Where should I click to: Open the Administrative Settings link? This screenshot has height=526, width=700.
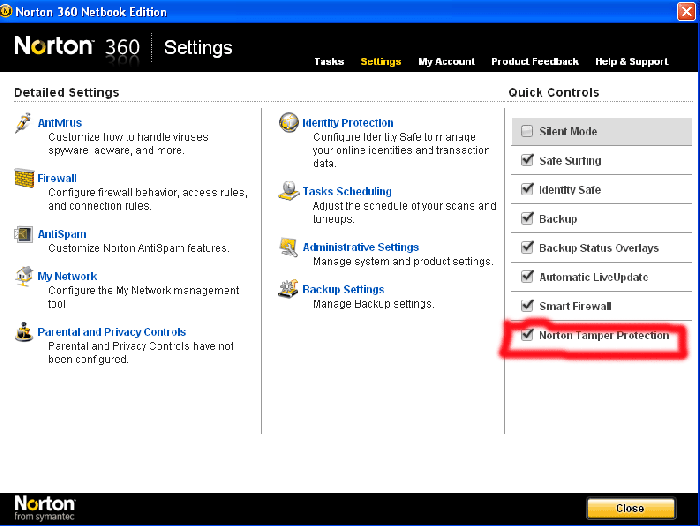[x=361, y=247]
